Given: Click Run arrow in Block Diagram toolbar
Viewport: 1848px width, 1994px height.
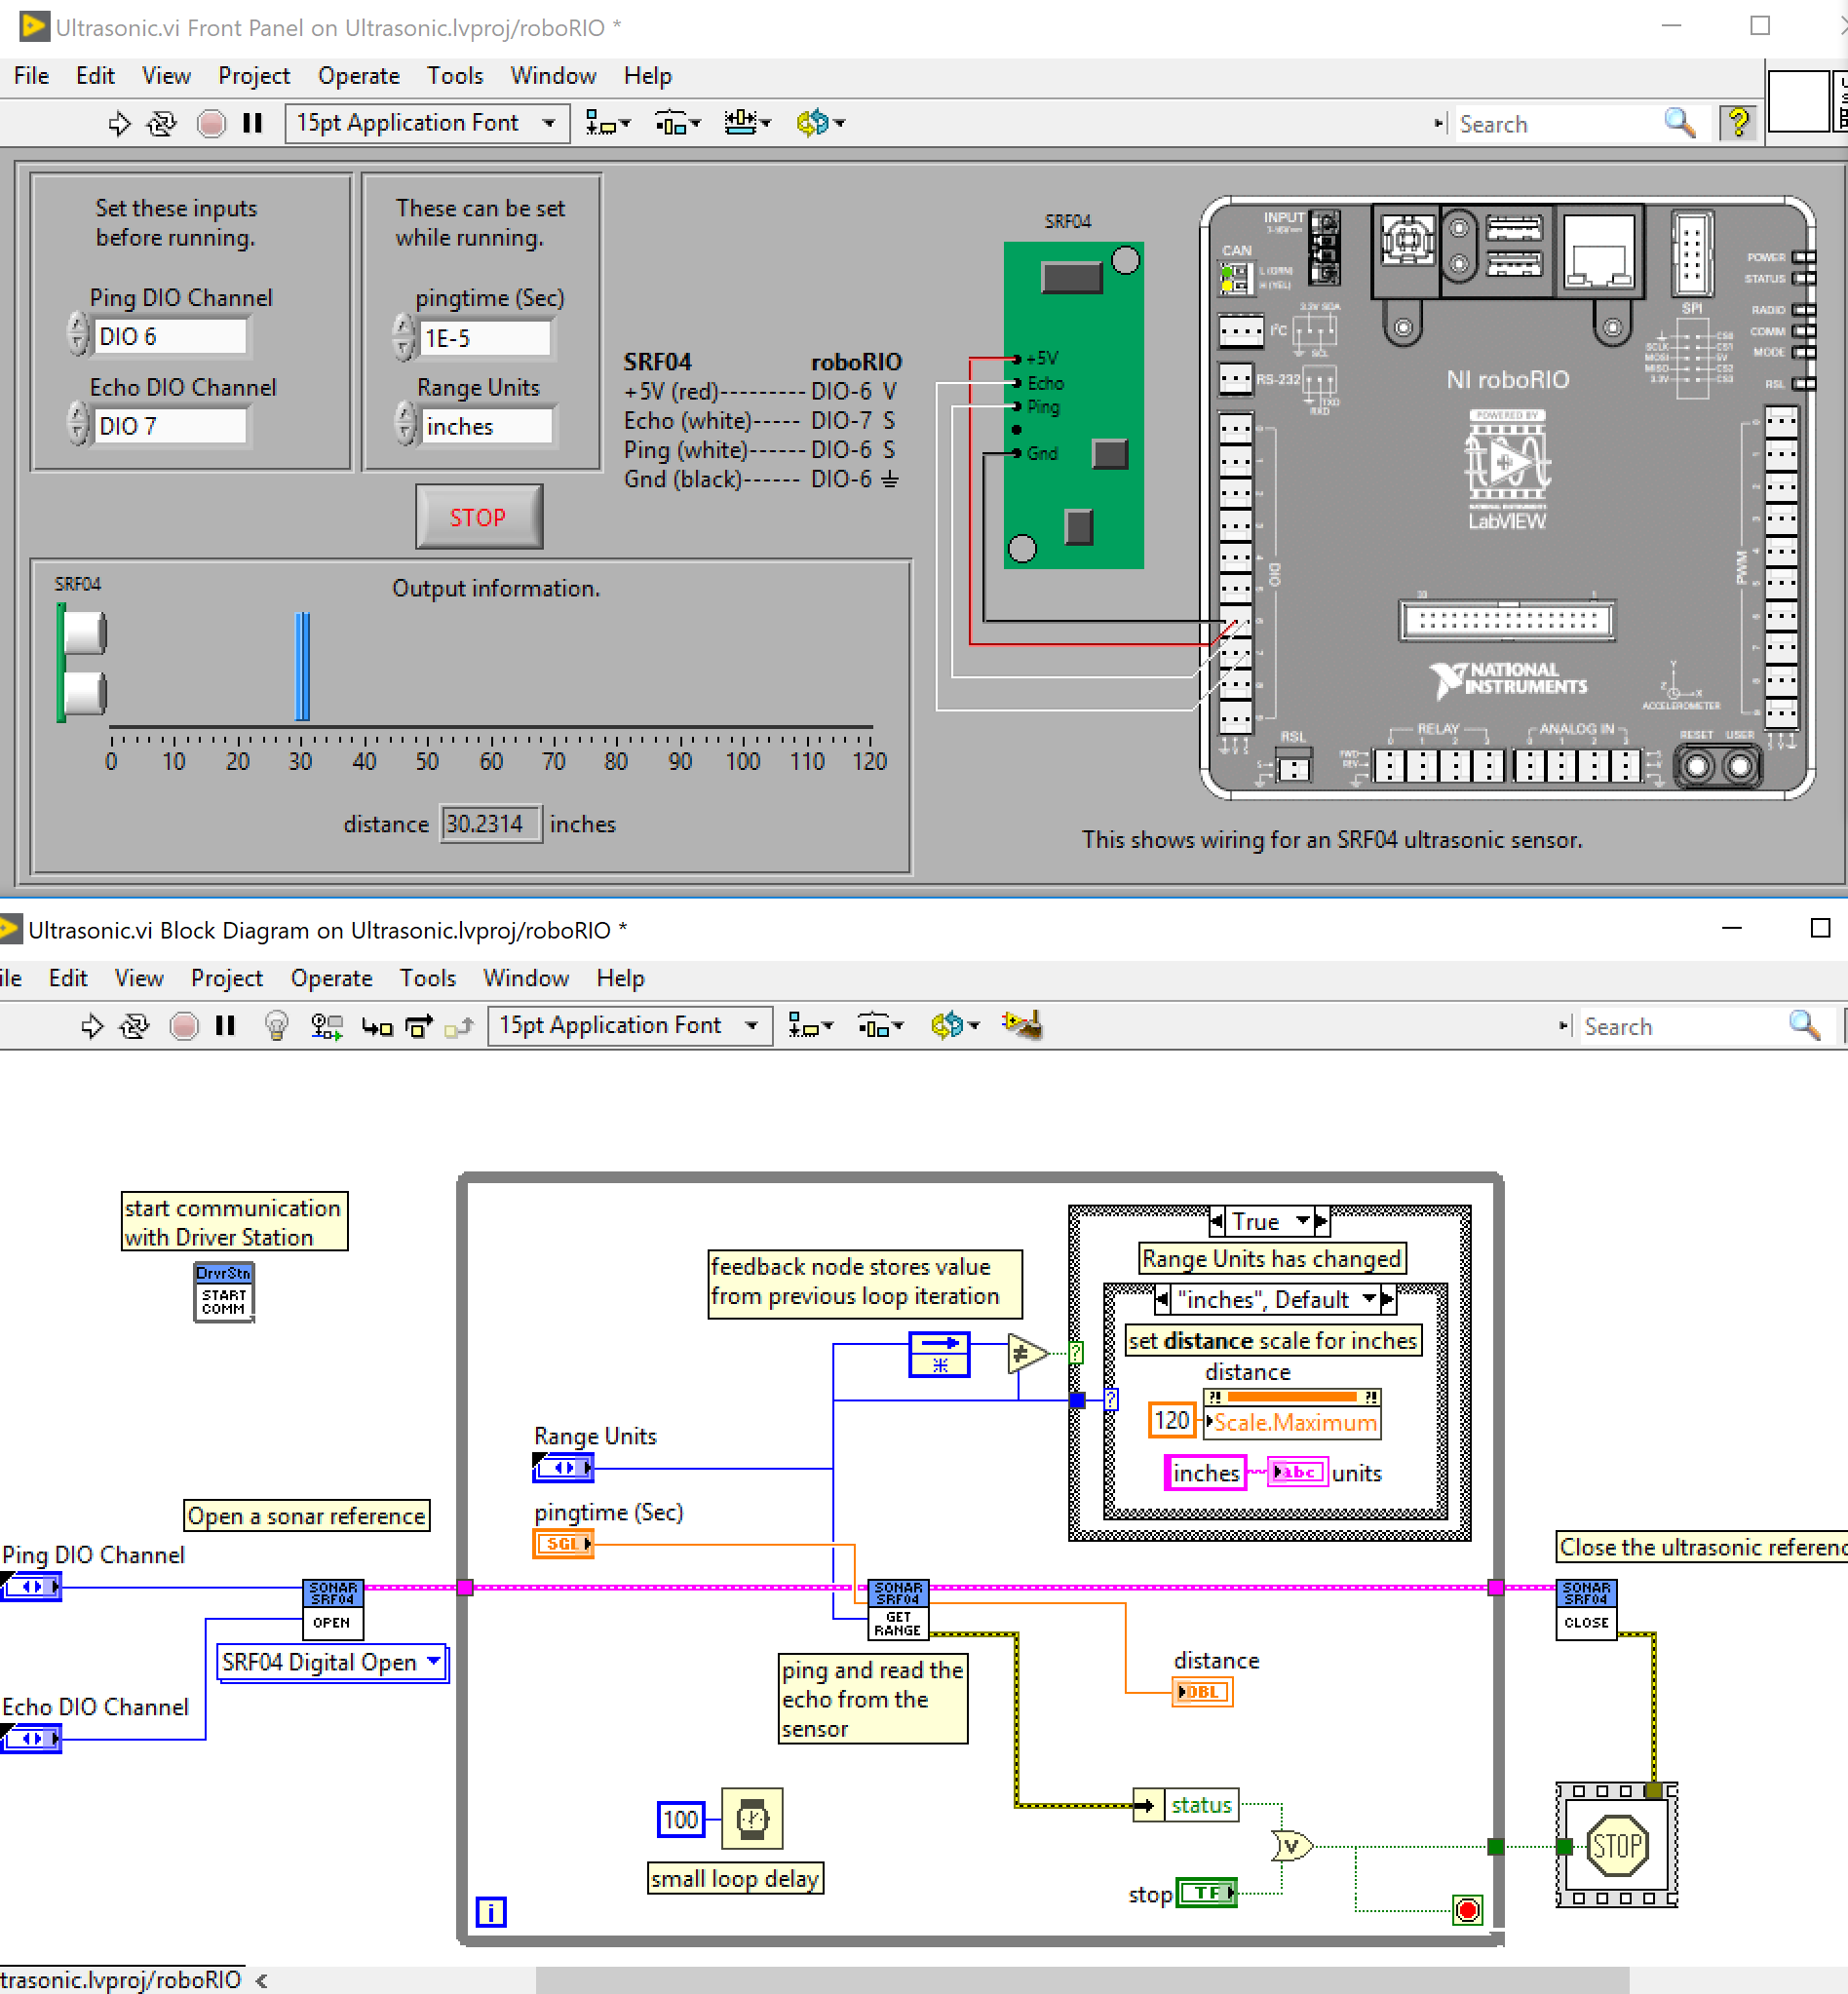Looking at the screenshot, I should tap(92, 1026).
